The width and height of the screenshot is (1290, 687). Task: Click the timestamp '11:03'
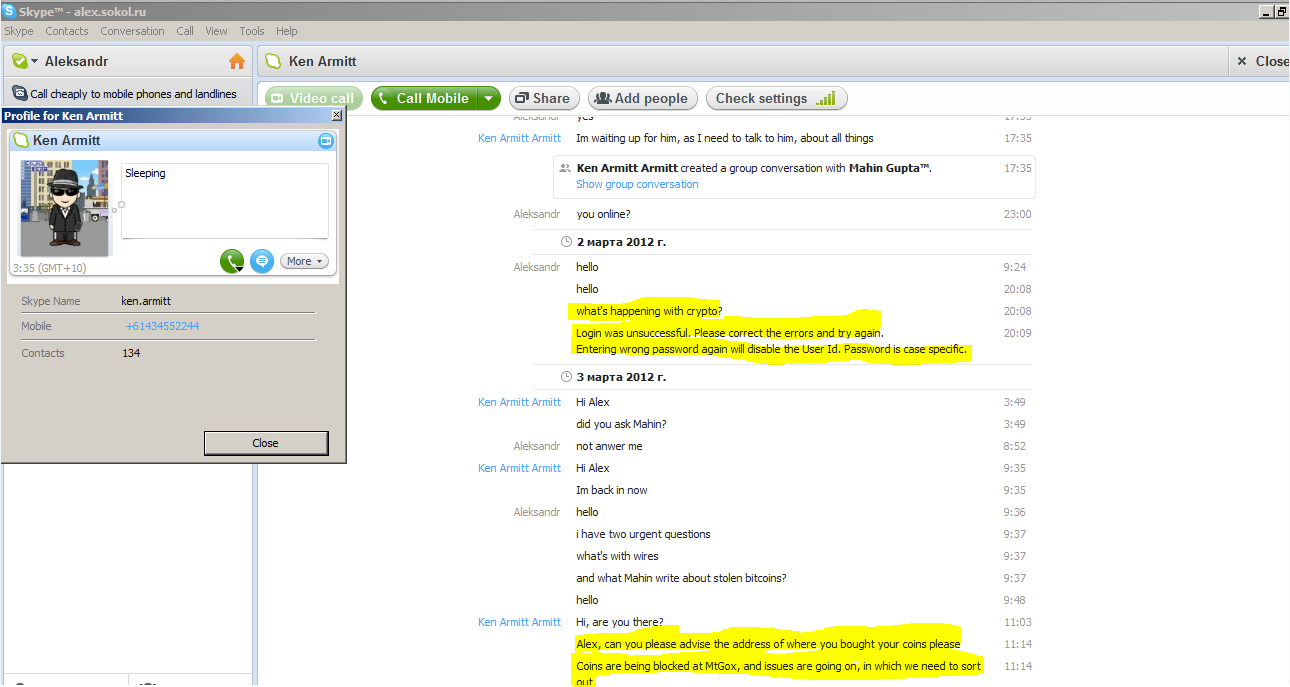1018,622
